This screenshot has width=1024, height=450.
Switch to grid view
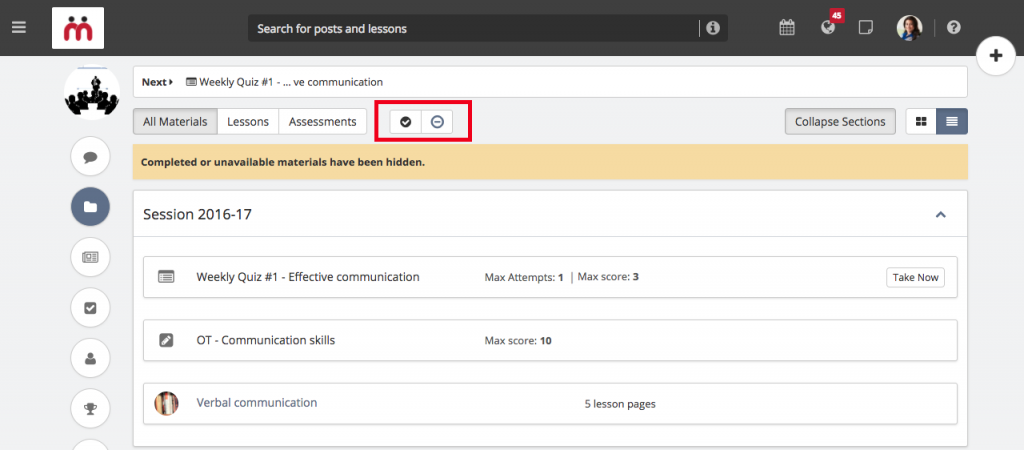click(921, 121)
